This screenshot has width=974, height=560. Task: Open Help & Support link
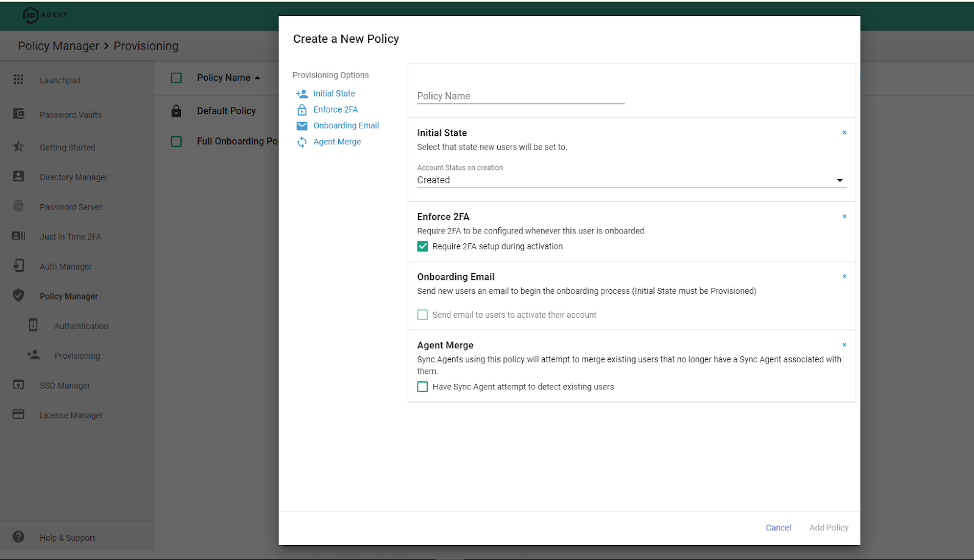67,538
